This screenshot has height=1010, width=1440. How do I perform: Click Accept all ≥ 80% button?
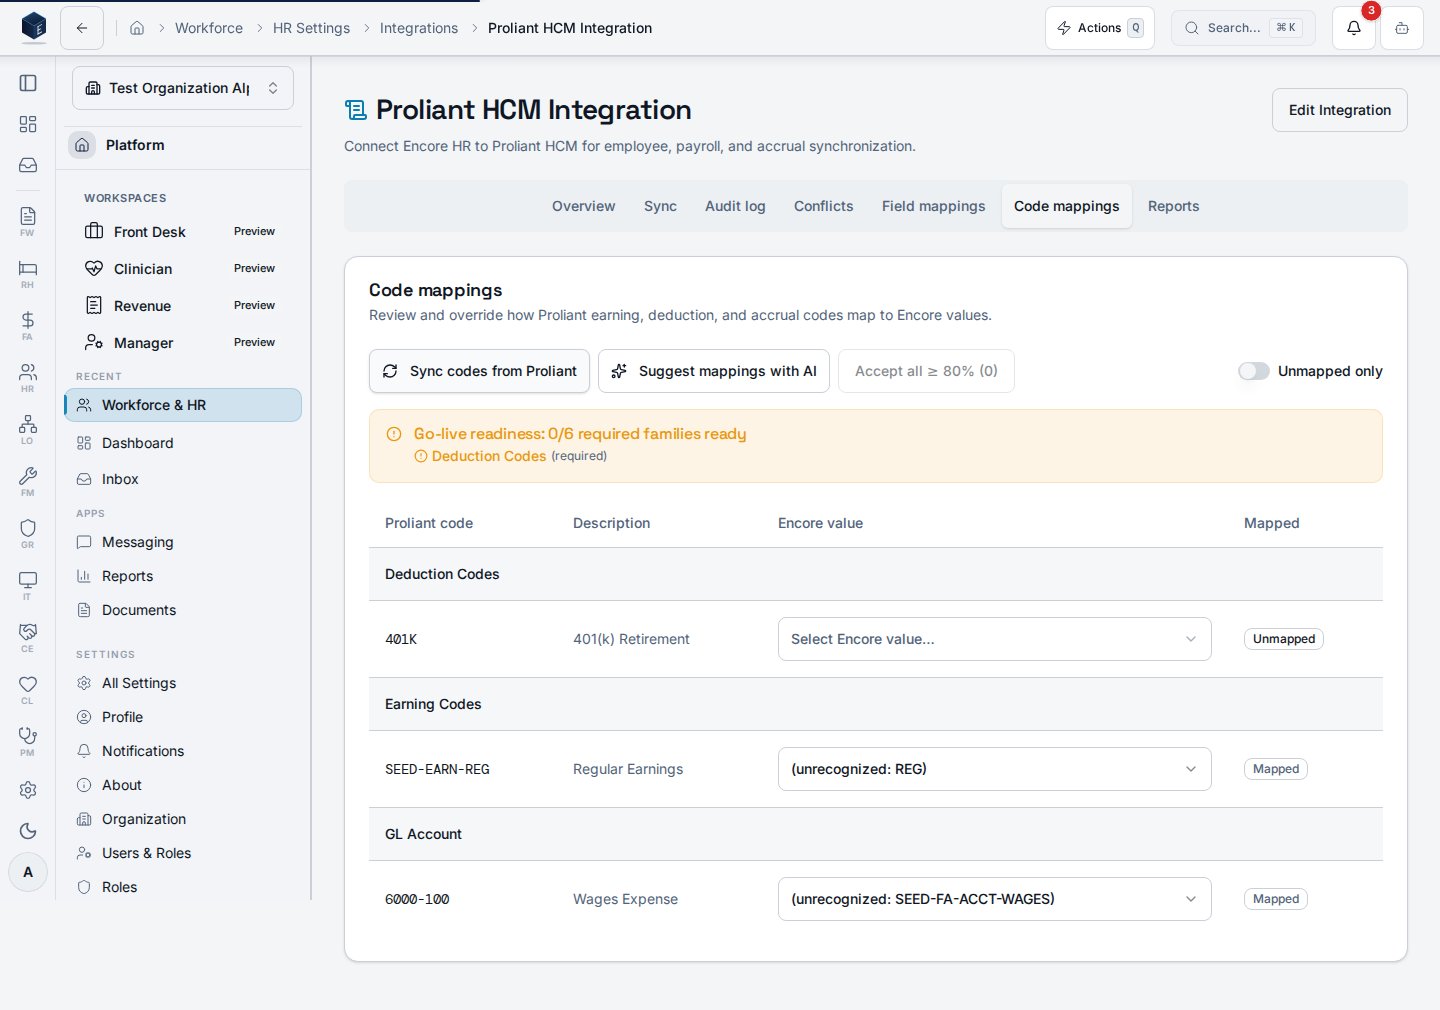[926, 371]
